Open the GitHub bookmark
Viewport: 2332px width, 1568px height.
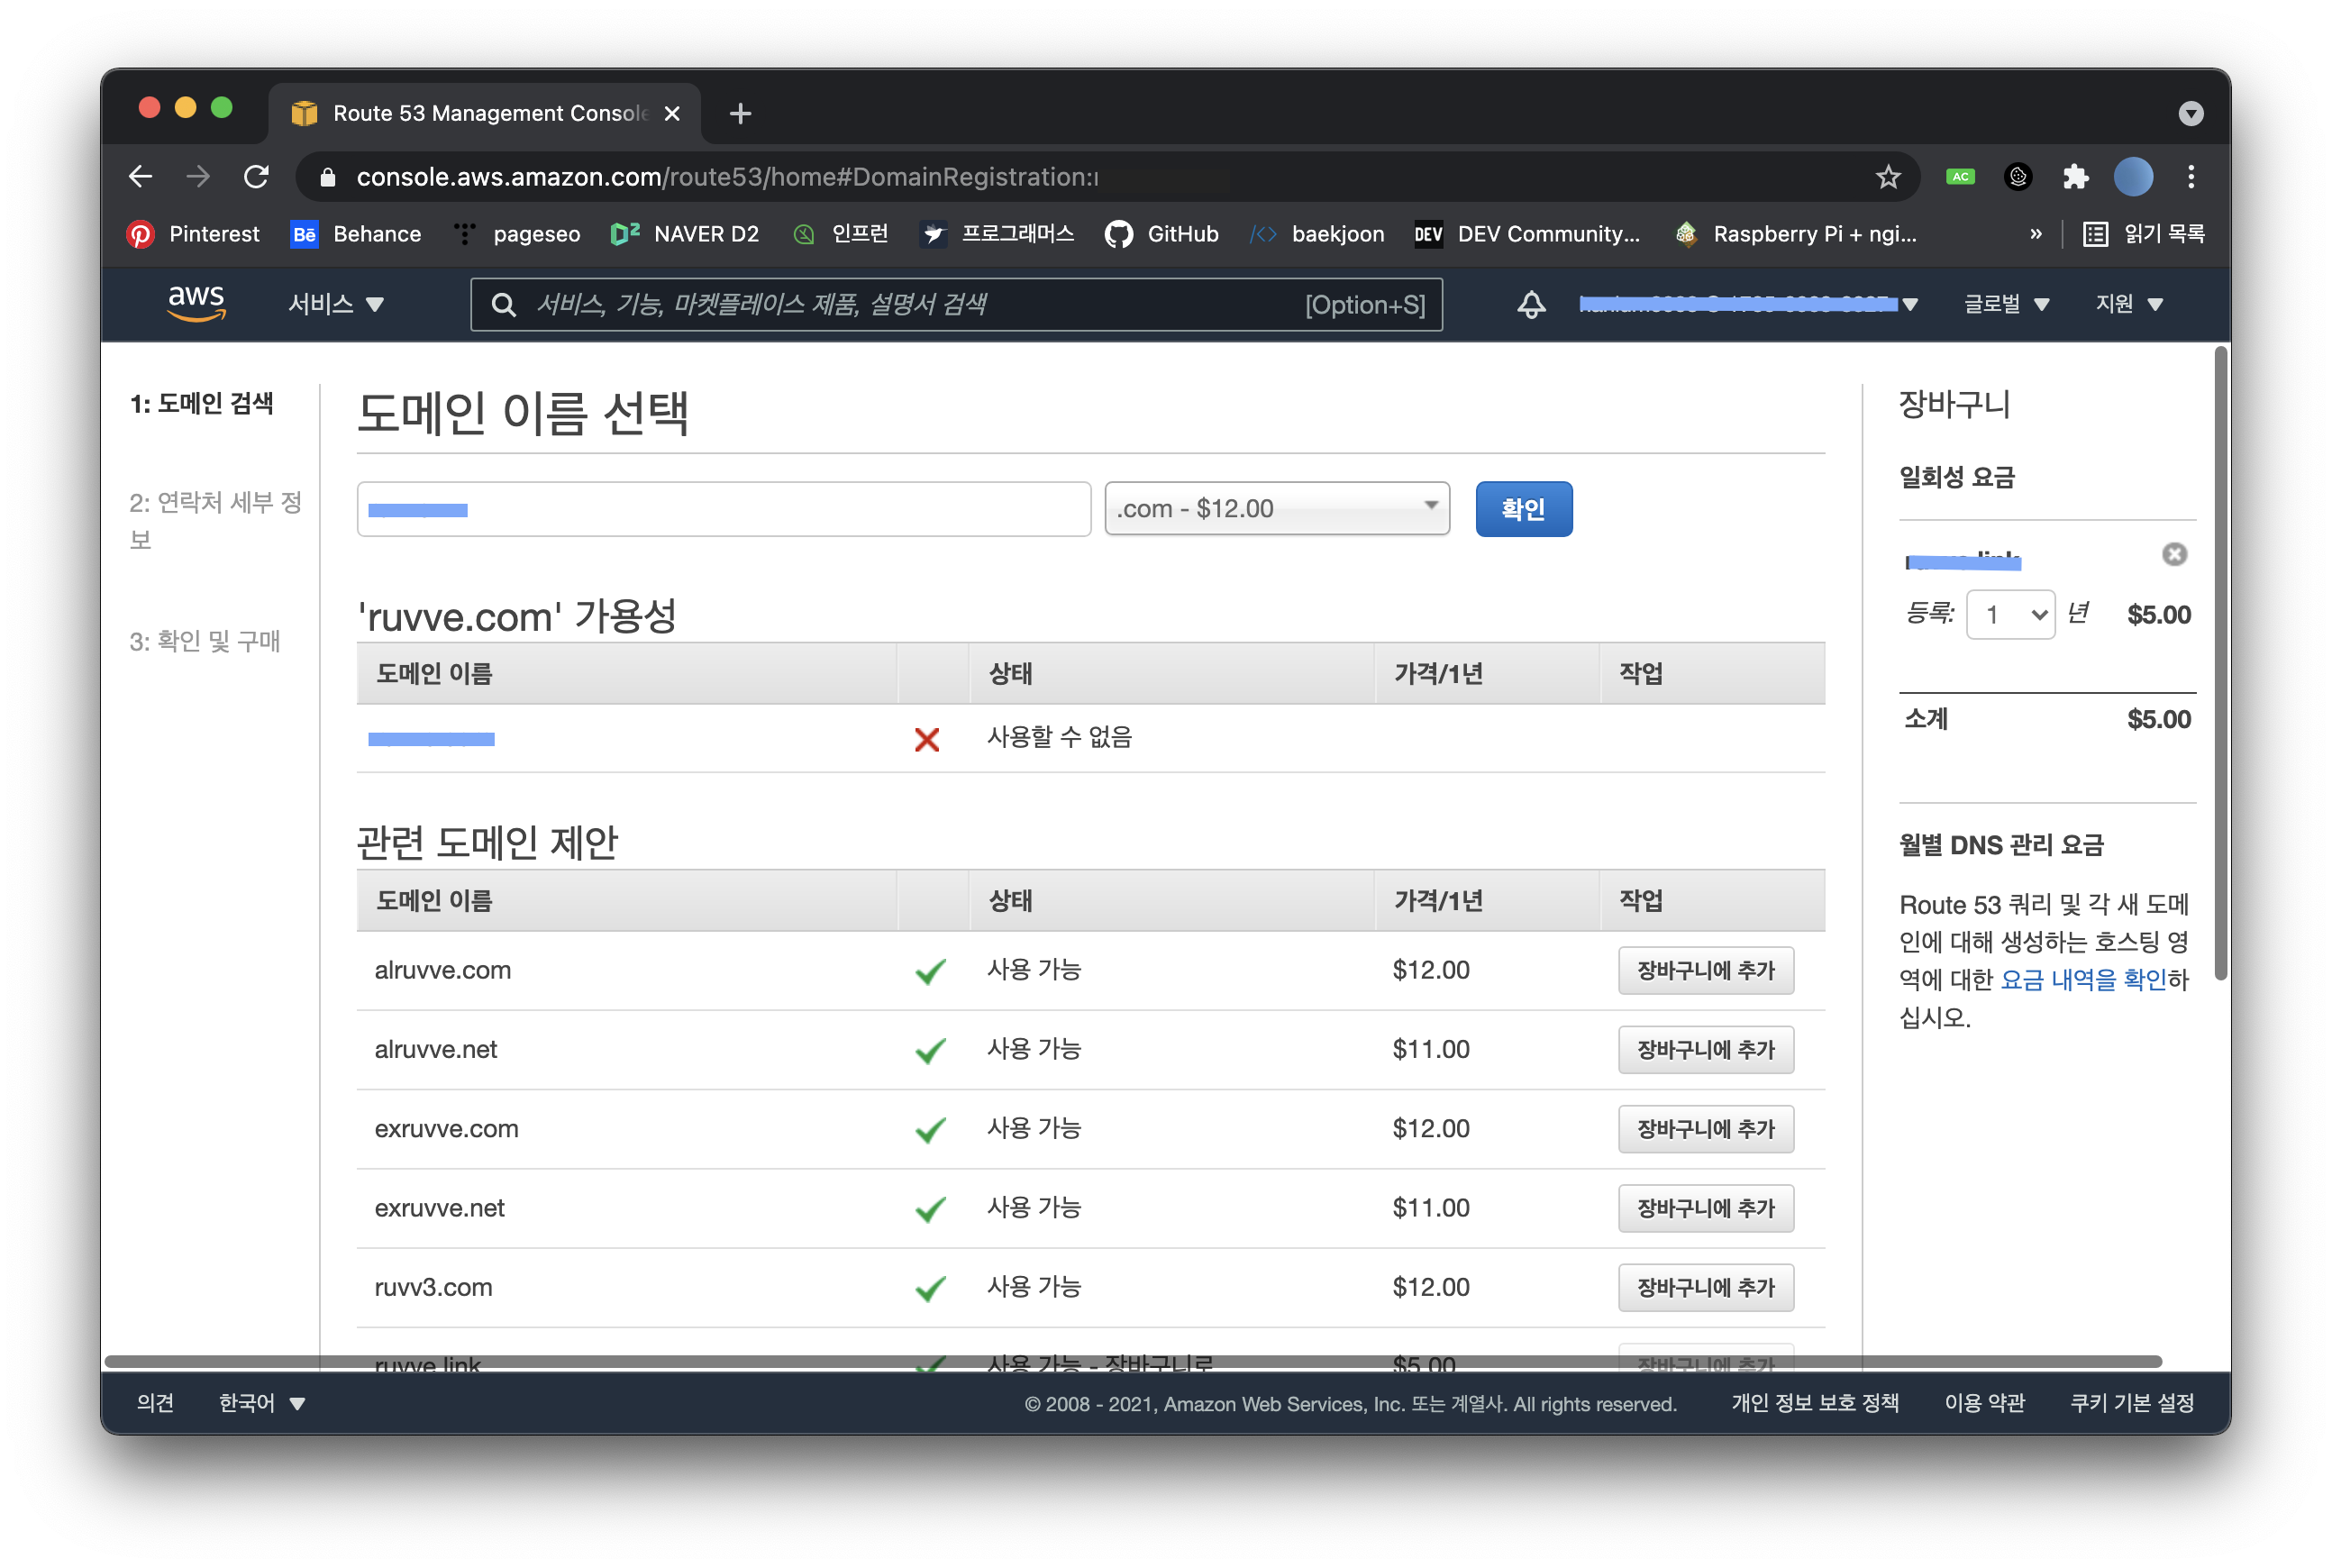point(1162,234)
